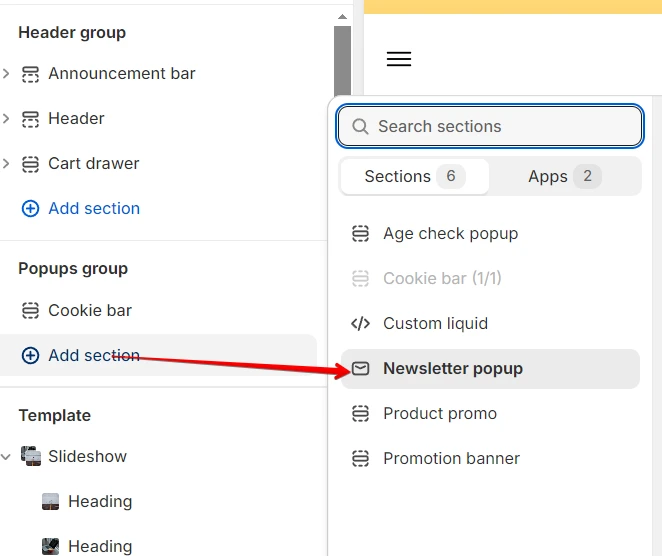This screenshot has height=556, width=662.
Task: Click the Header section icon
Action: 30,119
